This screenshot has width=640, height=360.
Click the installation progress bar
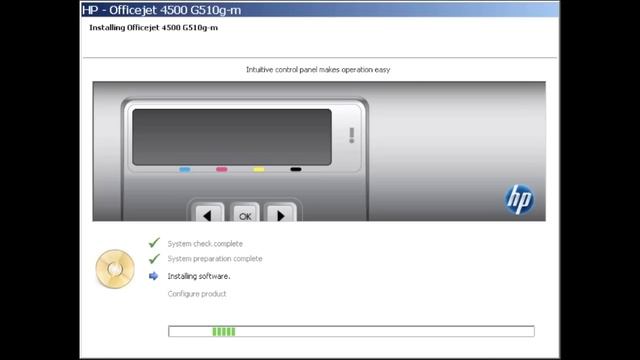coord(351,331)
